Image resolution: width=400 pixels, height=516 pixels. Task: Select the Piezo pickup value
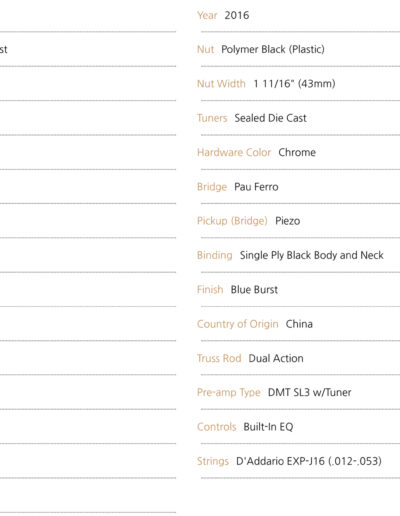pyautogui.click(x=287, y=221)
